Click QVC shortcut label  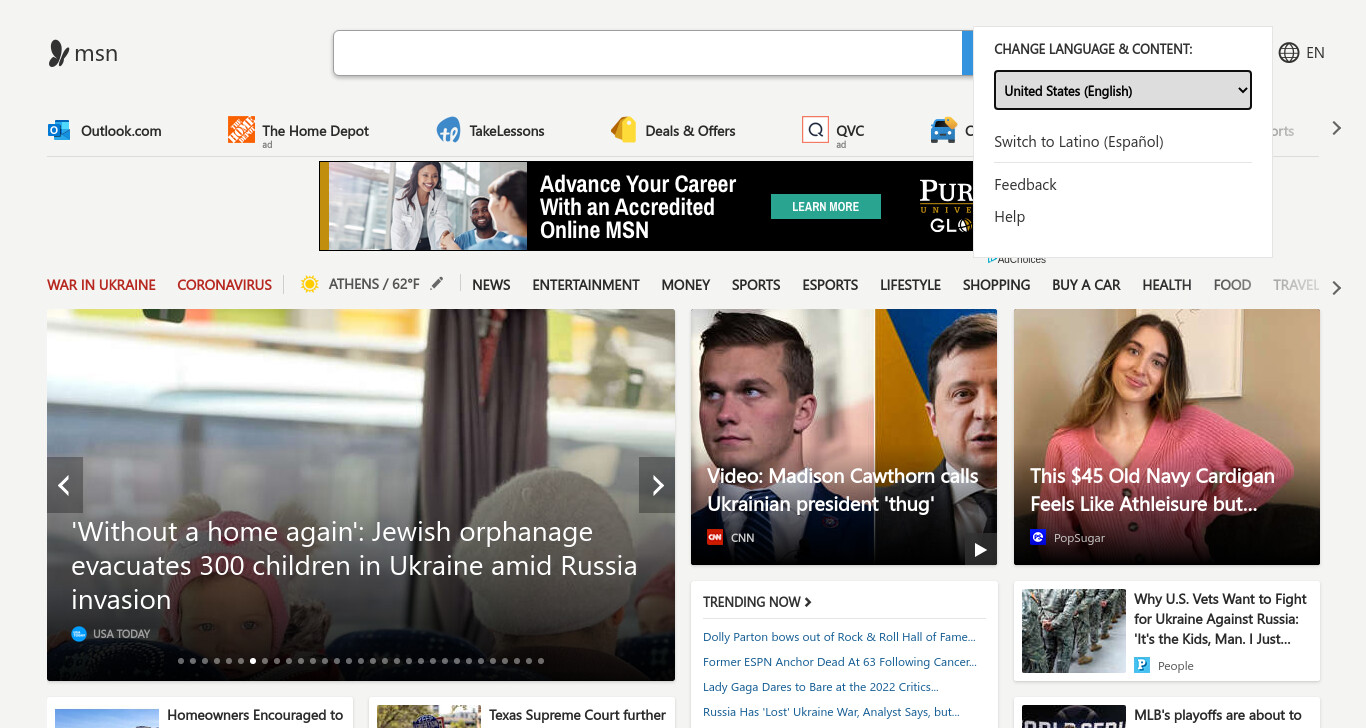click(850, 131)
